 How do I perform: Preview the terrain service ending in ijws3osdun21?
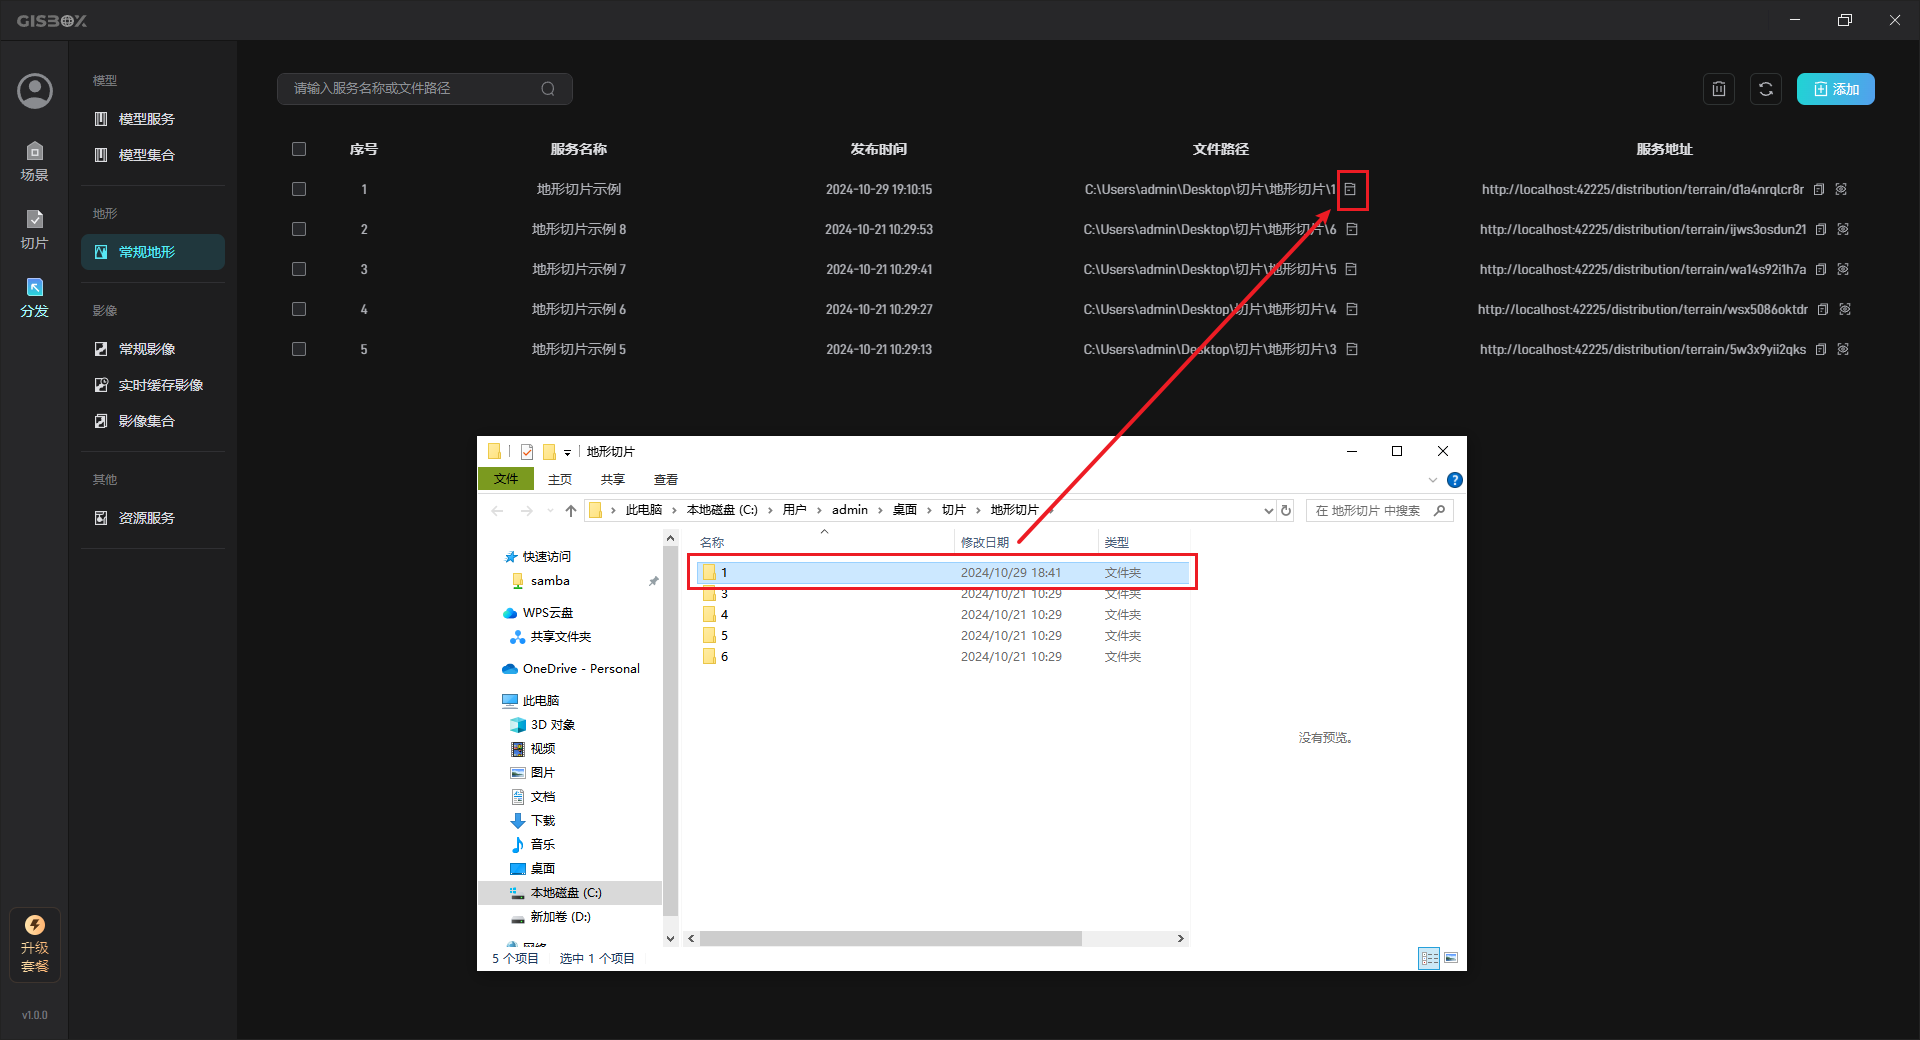point(1843,229)
